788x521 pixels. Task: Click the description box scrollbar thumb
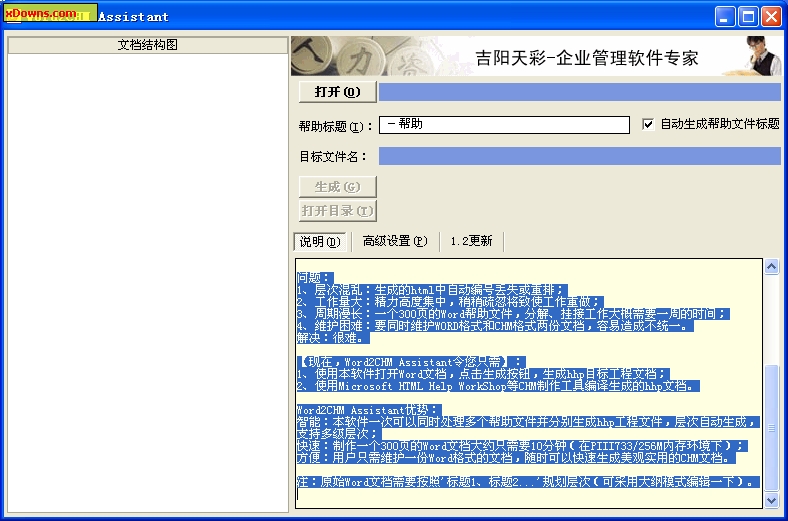click(771, 428)
